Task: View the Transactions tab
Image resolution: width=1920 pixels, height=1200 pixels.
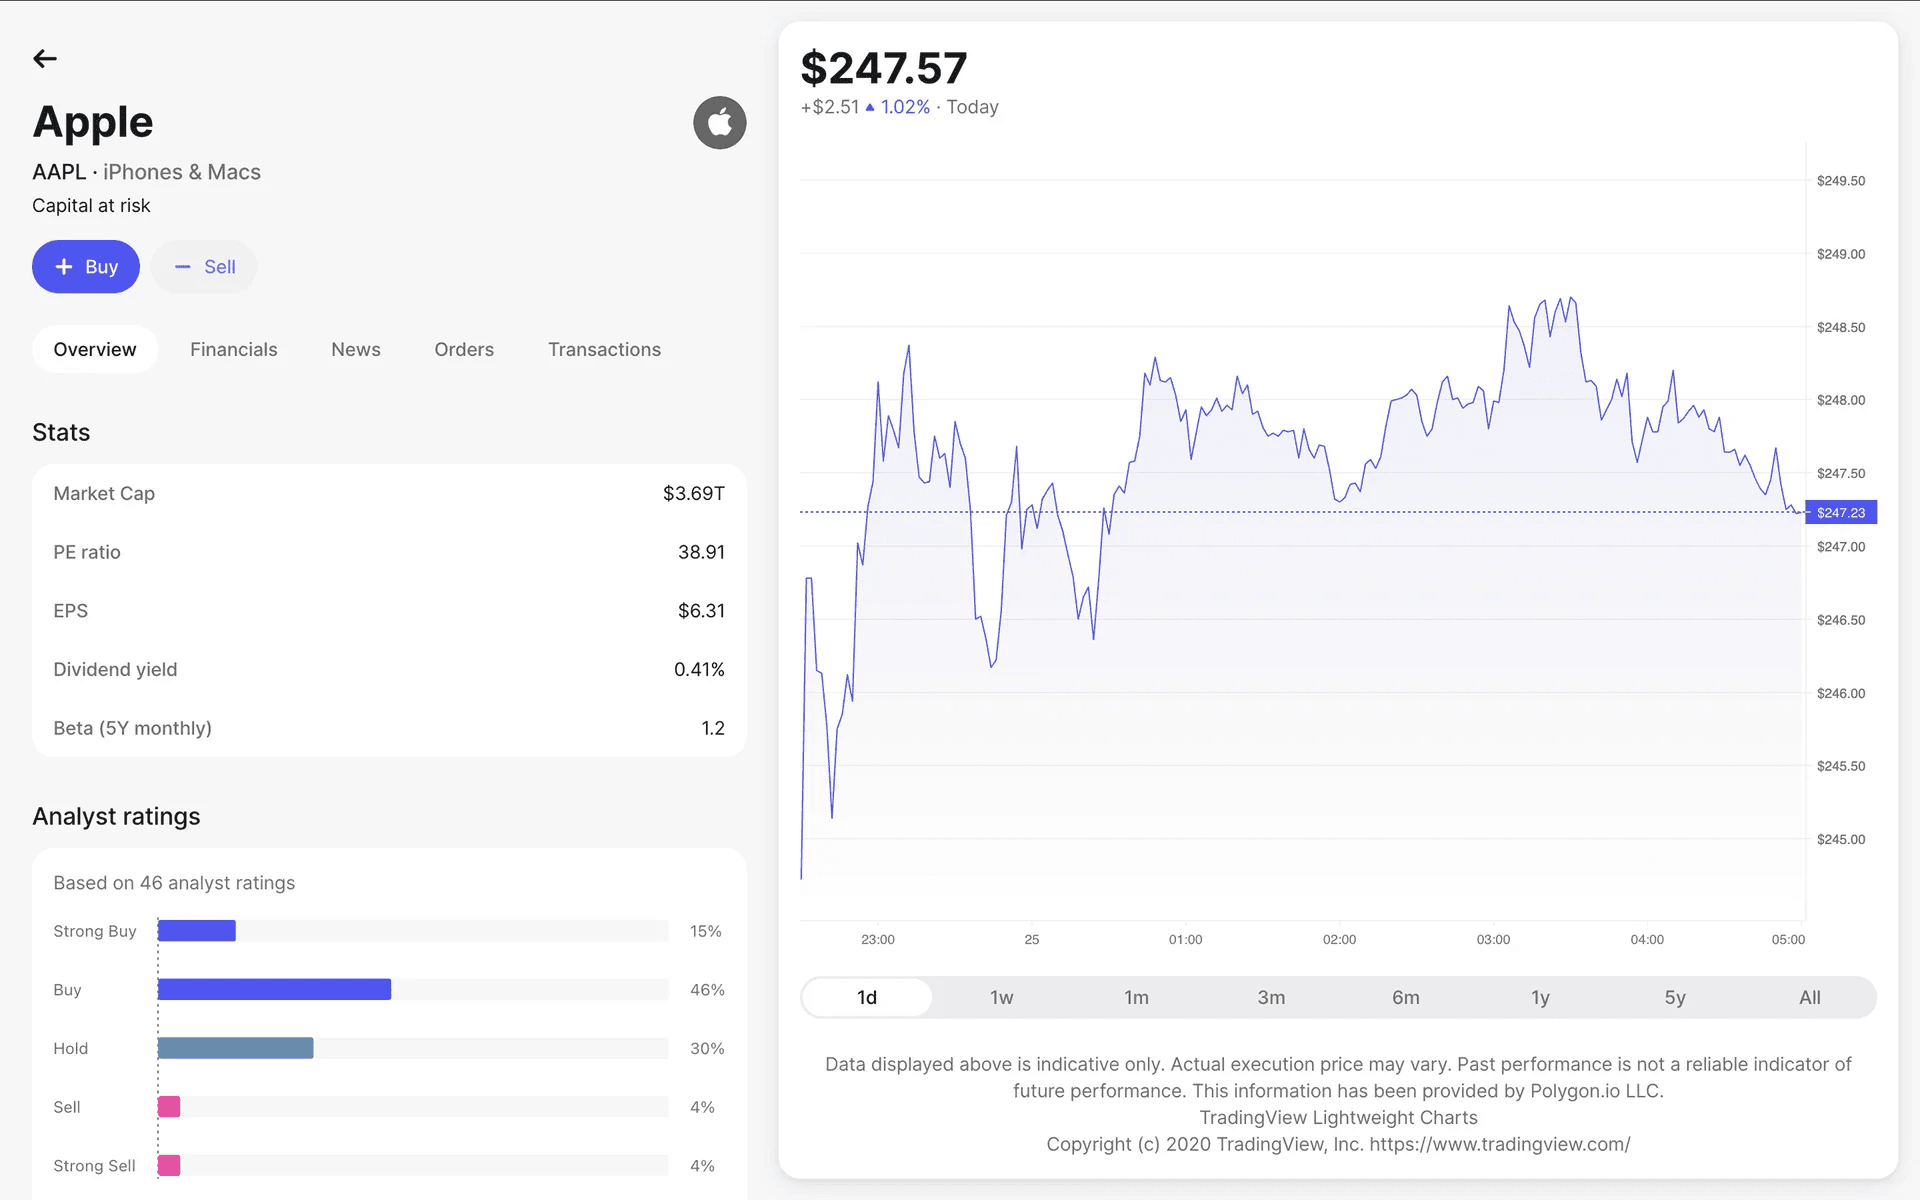Action: 604,350
